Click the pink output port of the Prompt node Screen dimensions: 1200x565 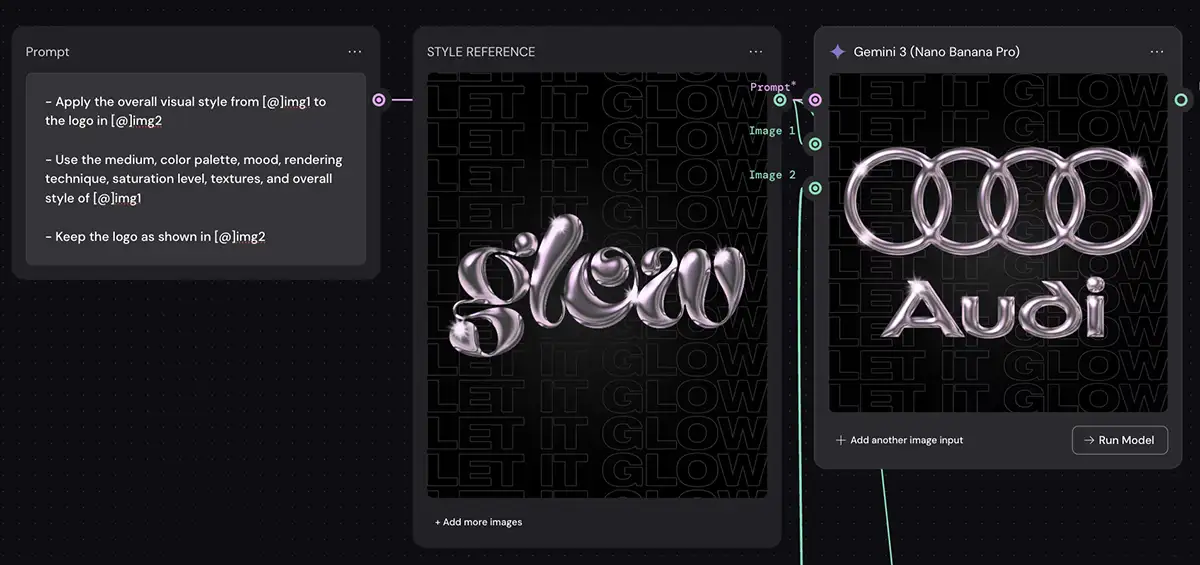click(x=379, y=100)
